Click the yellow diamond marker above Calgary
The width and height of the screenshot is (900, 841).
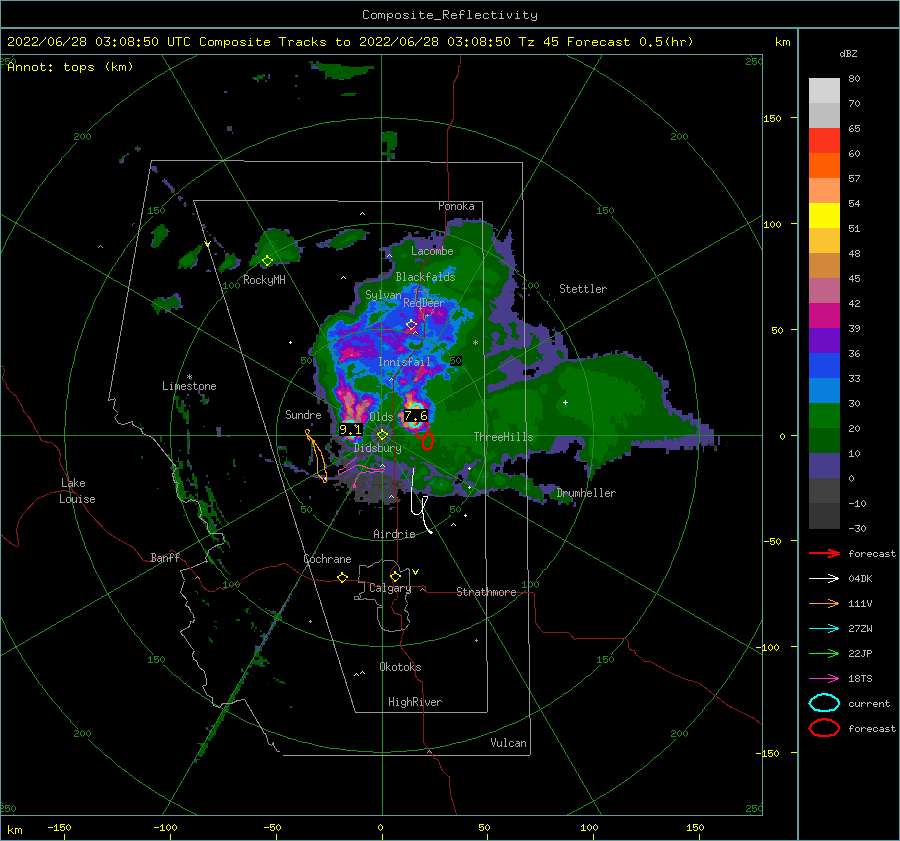point(395,576)
